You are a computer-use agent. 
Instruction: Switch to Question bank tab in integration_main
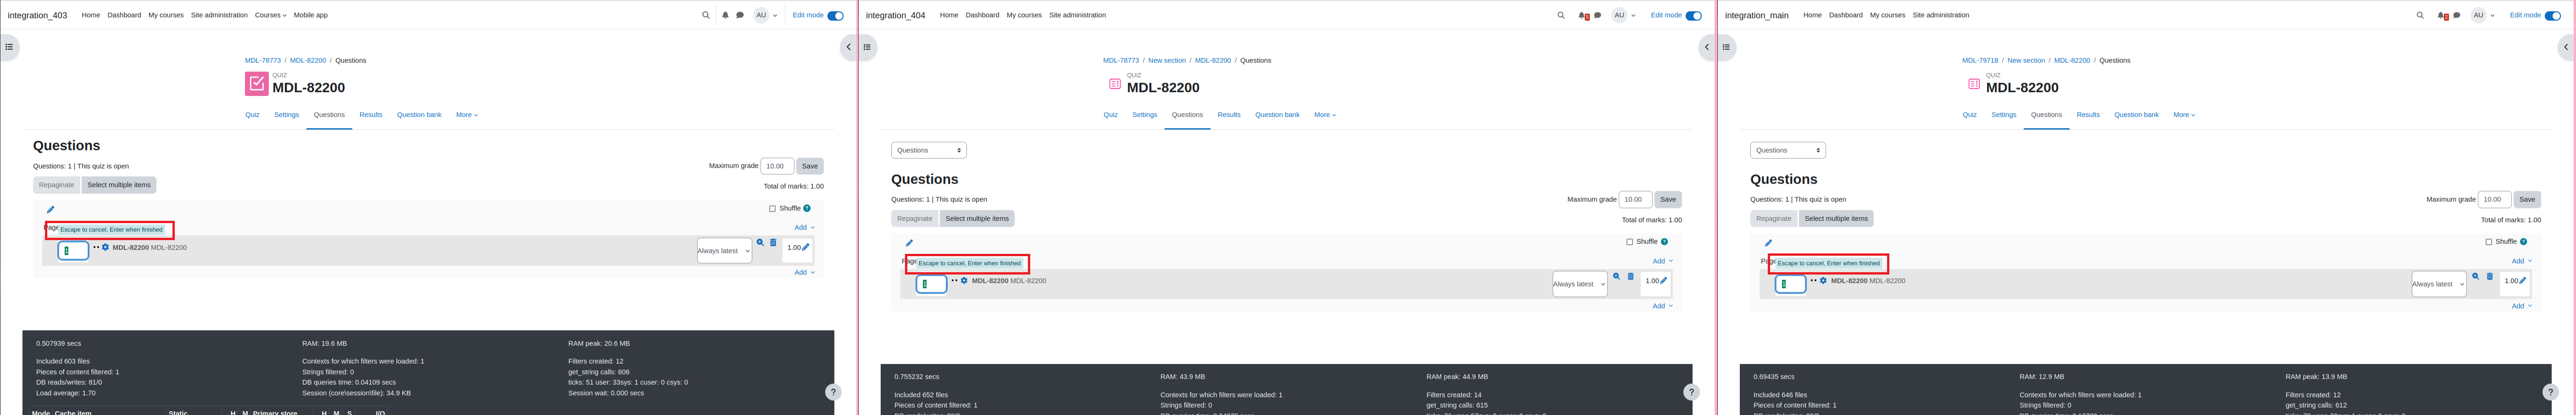pyautogui.click(x=2136, y=115)
